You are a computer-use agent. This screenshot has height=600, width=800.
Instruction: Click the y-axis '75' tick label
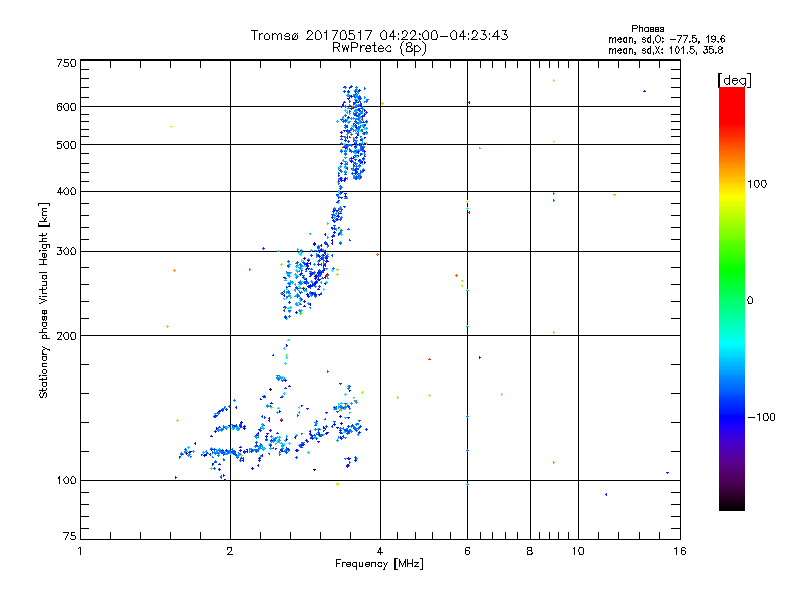point(70,536)
